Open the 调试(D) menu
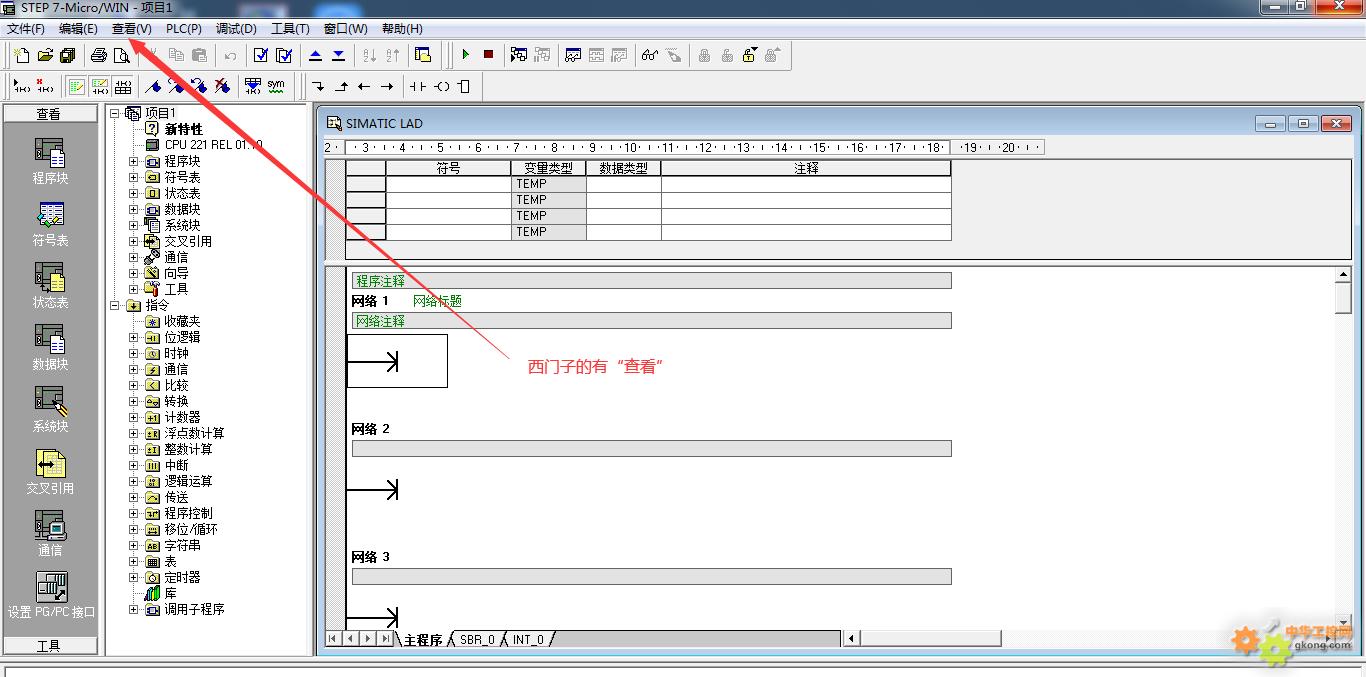The height and width of the screenshot is (677, 1366). [236, 29]
